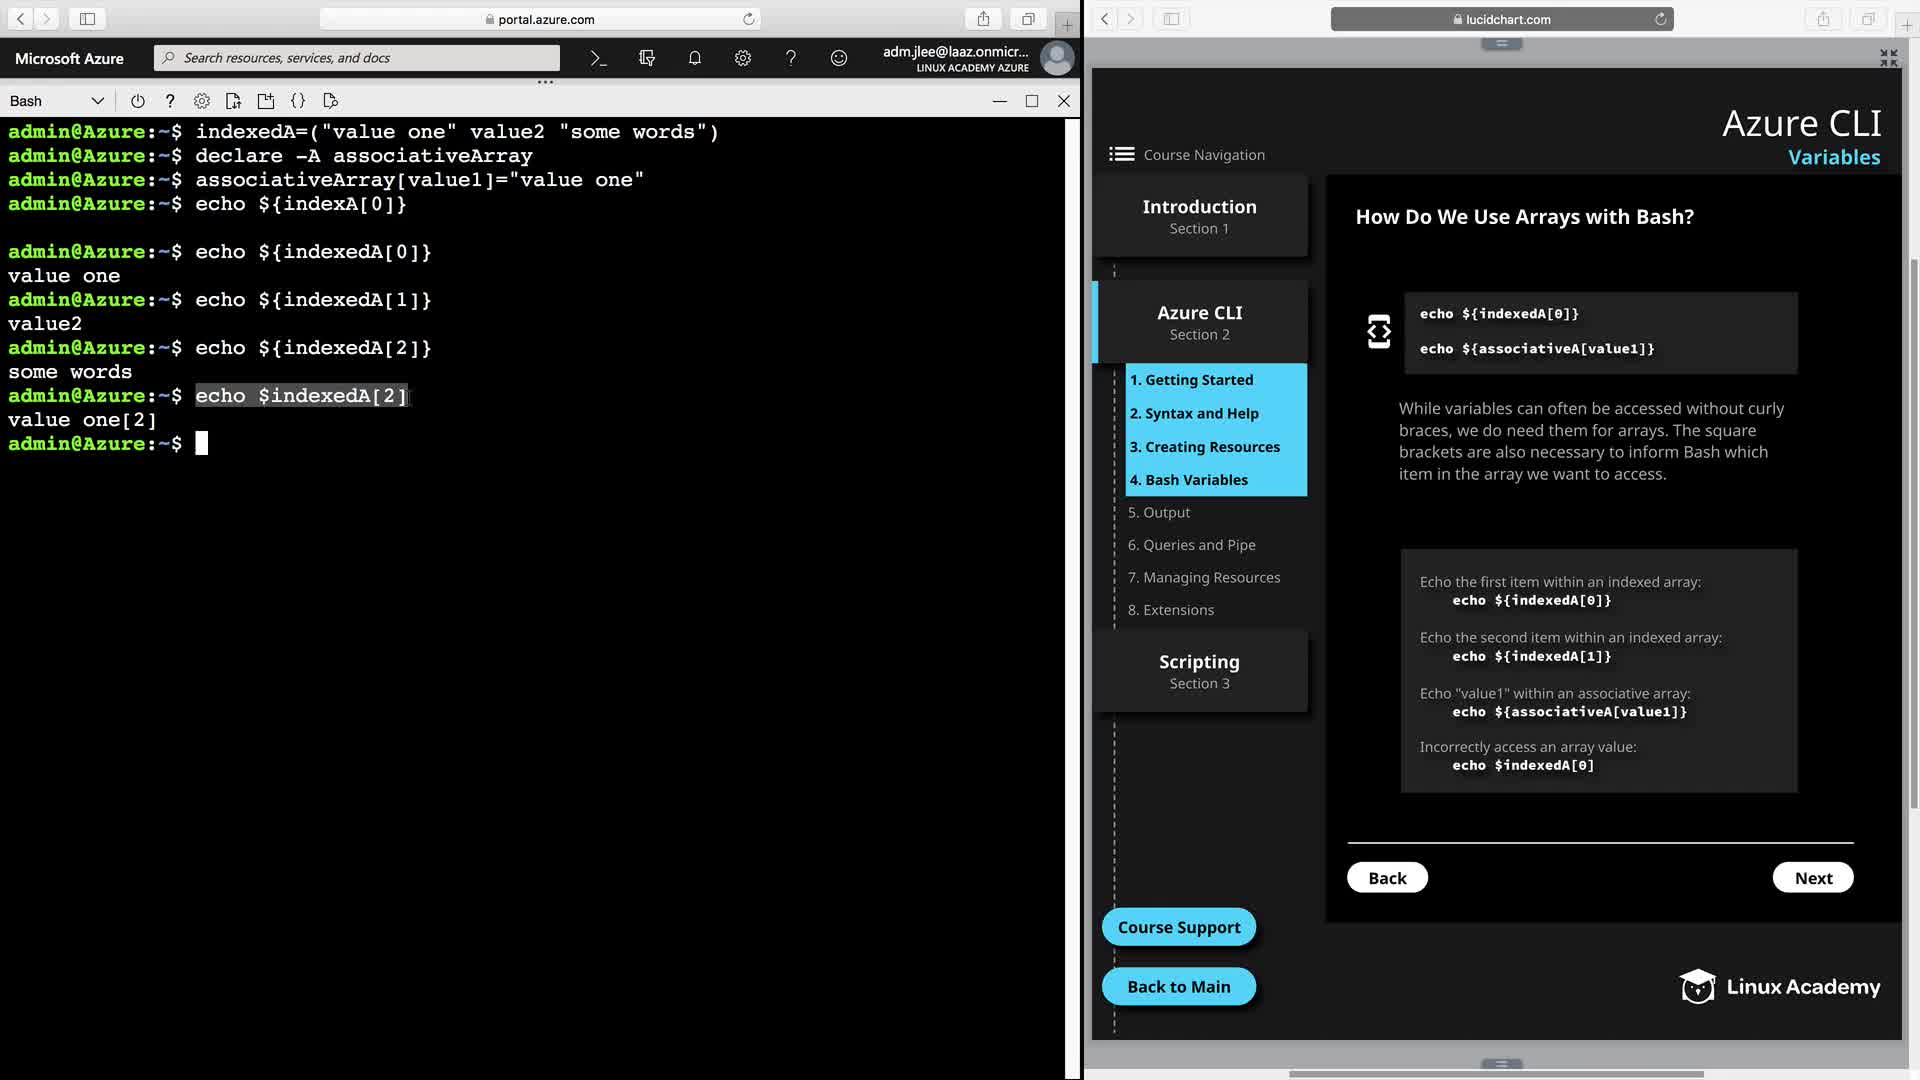Open the Cloud Shell settings gear
The height and width of the screenshot is (1080, 1920).
pos(202,101)
